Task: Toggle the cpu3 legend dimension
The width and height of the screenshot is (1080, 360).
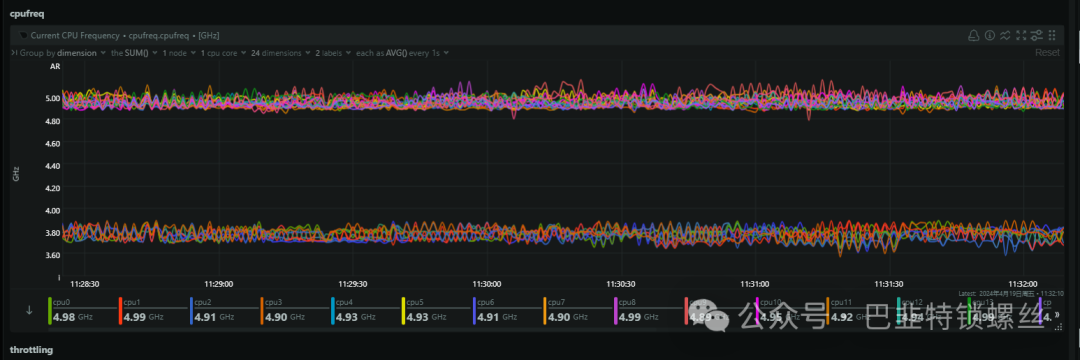Action: 295,310
